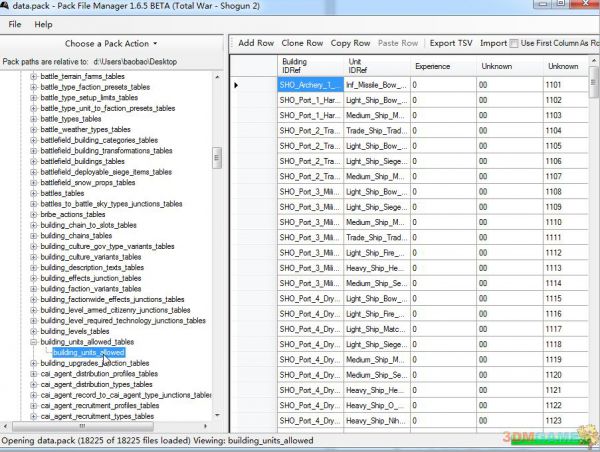The height and width of the screenshot is (452, 600).
Task: Click Export TSV in the toolbar
Action: pyautogui.click(x=451, y=44)
